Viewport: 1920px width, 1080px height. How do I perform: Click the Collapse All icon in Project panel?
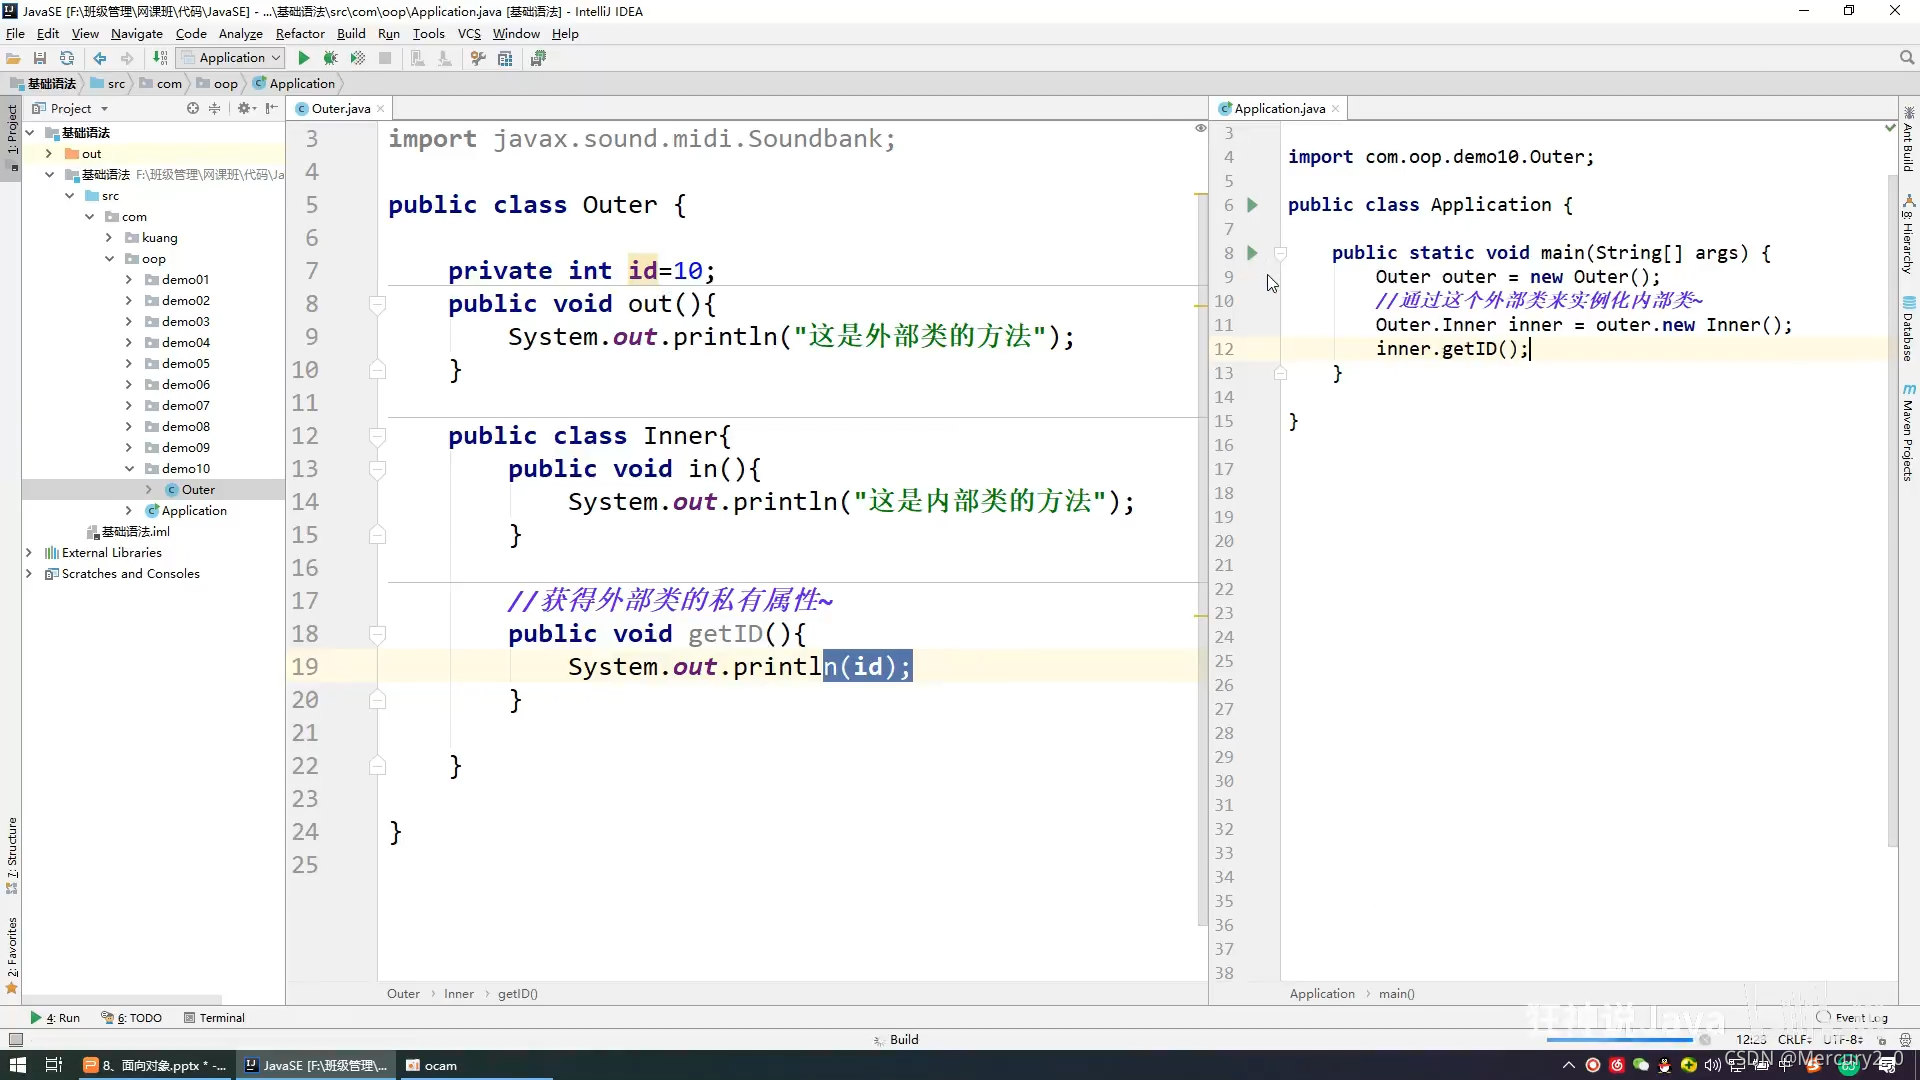[x=214, y=108]
